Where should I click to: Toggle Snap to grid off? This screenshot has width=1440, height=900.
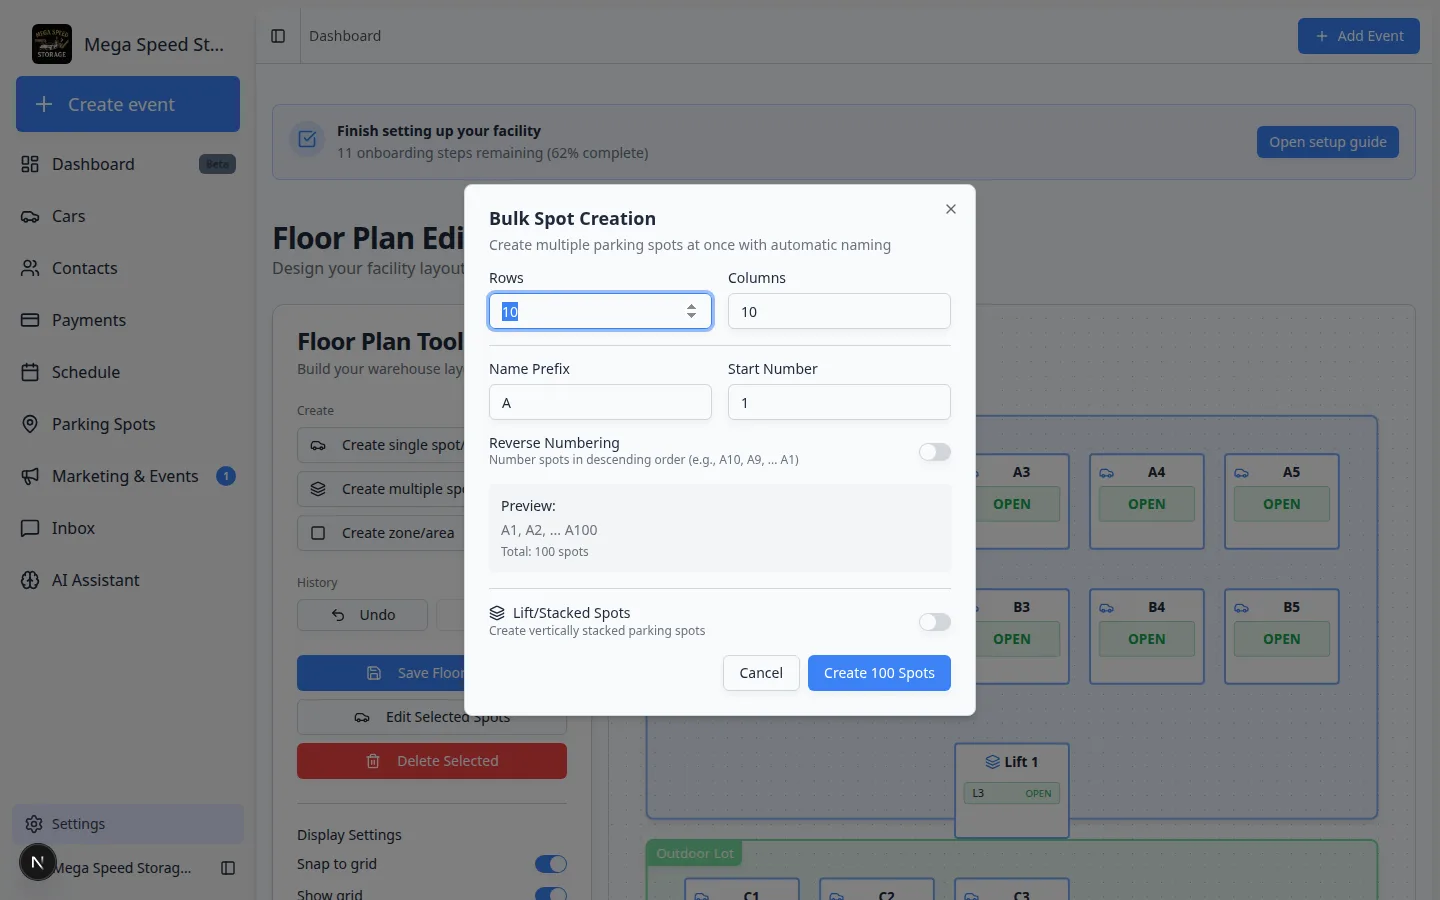pyautogui.click(x=551, y=864)
